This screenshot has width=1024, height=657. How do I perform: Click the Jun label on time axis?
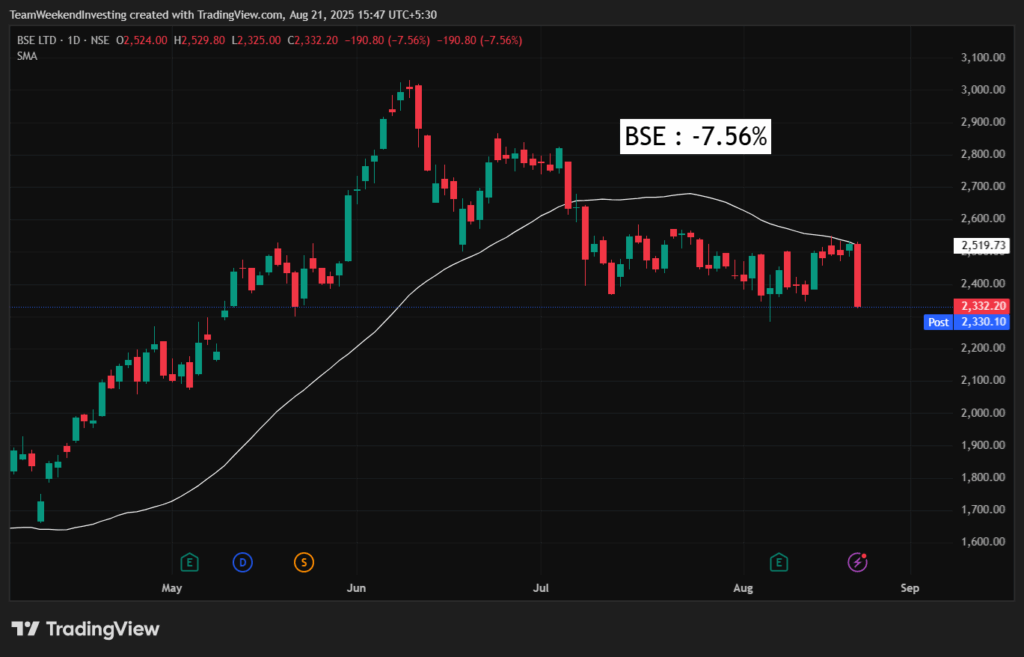(356, 588)
